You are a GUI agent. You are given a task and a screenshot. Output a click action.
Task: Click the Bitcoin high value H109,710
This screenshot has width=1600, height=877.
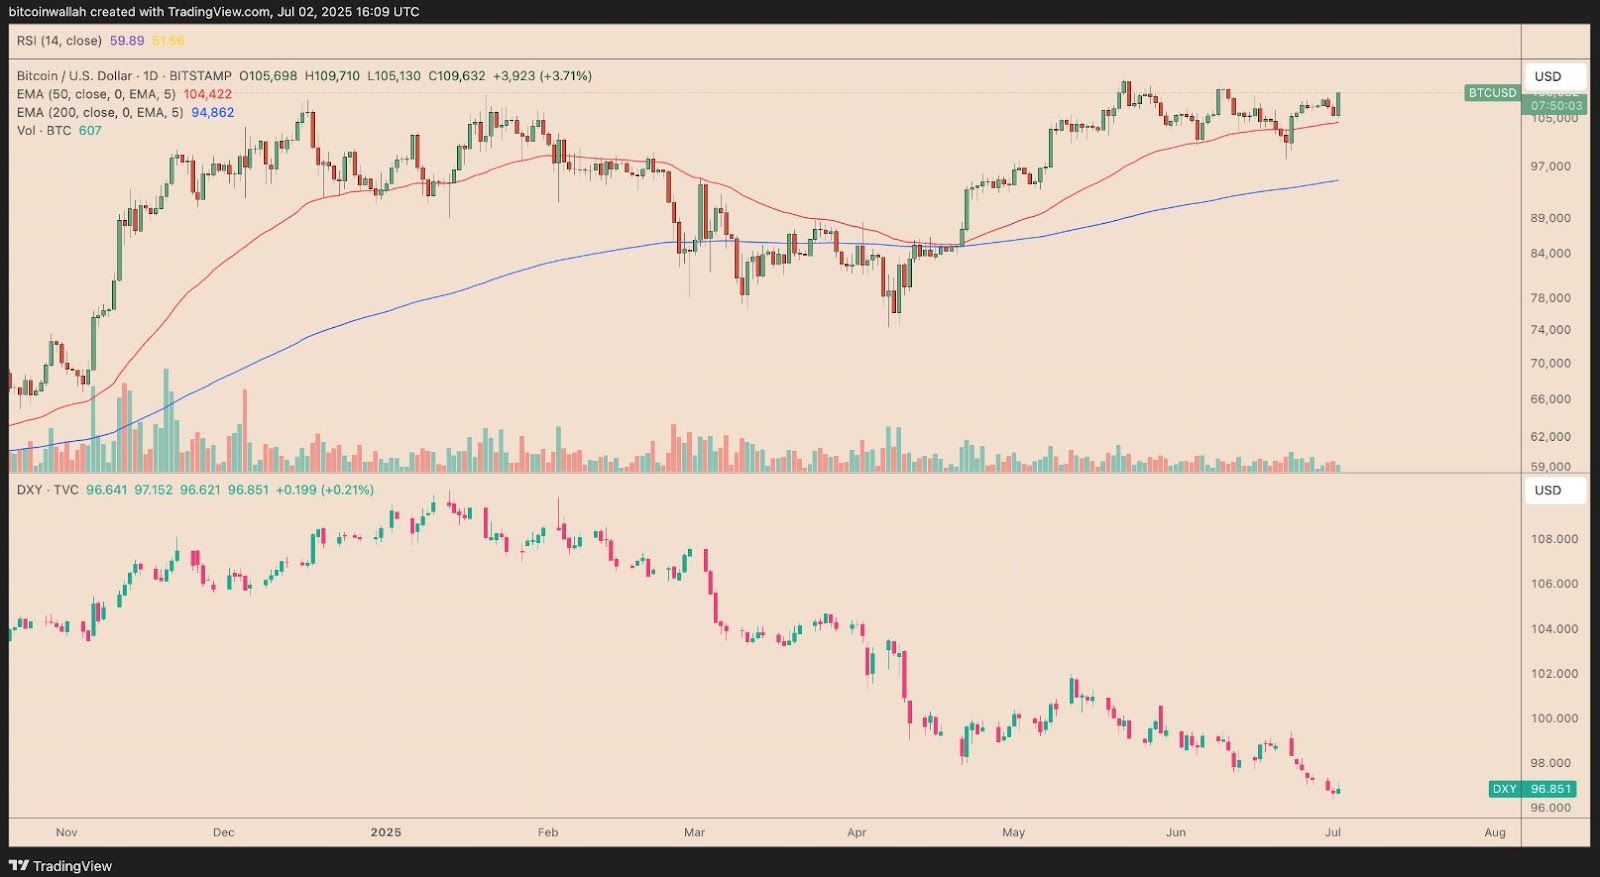coord(332,76)
